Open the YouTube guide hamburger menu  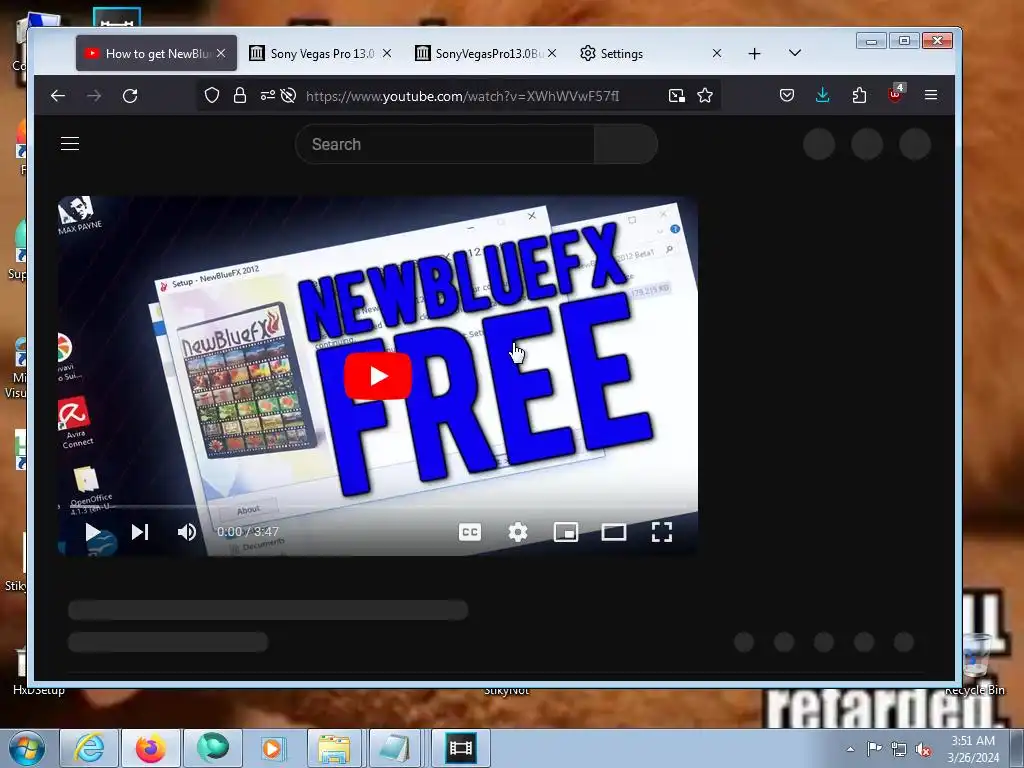[70, 144]
